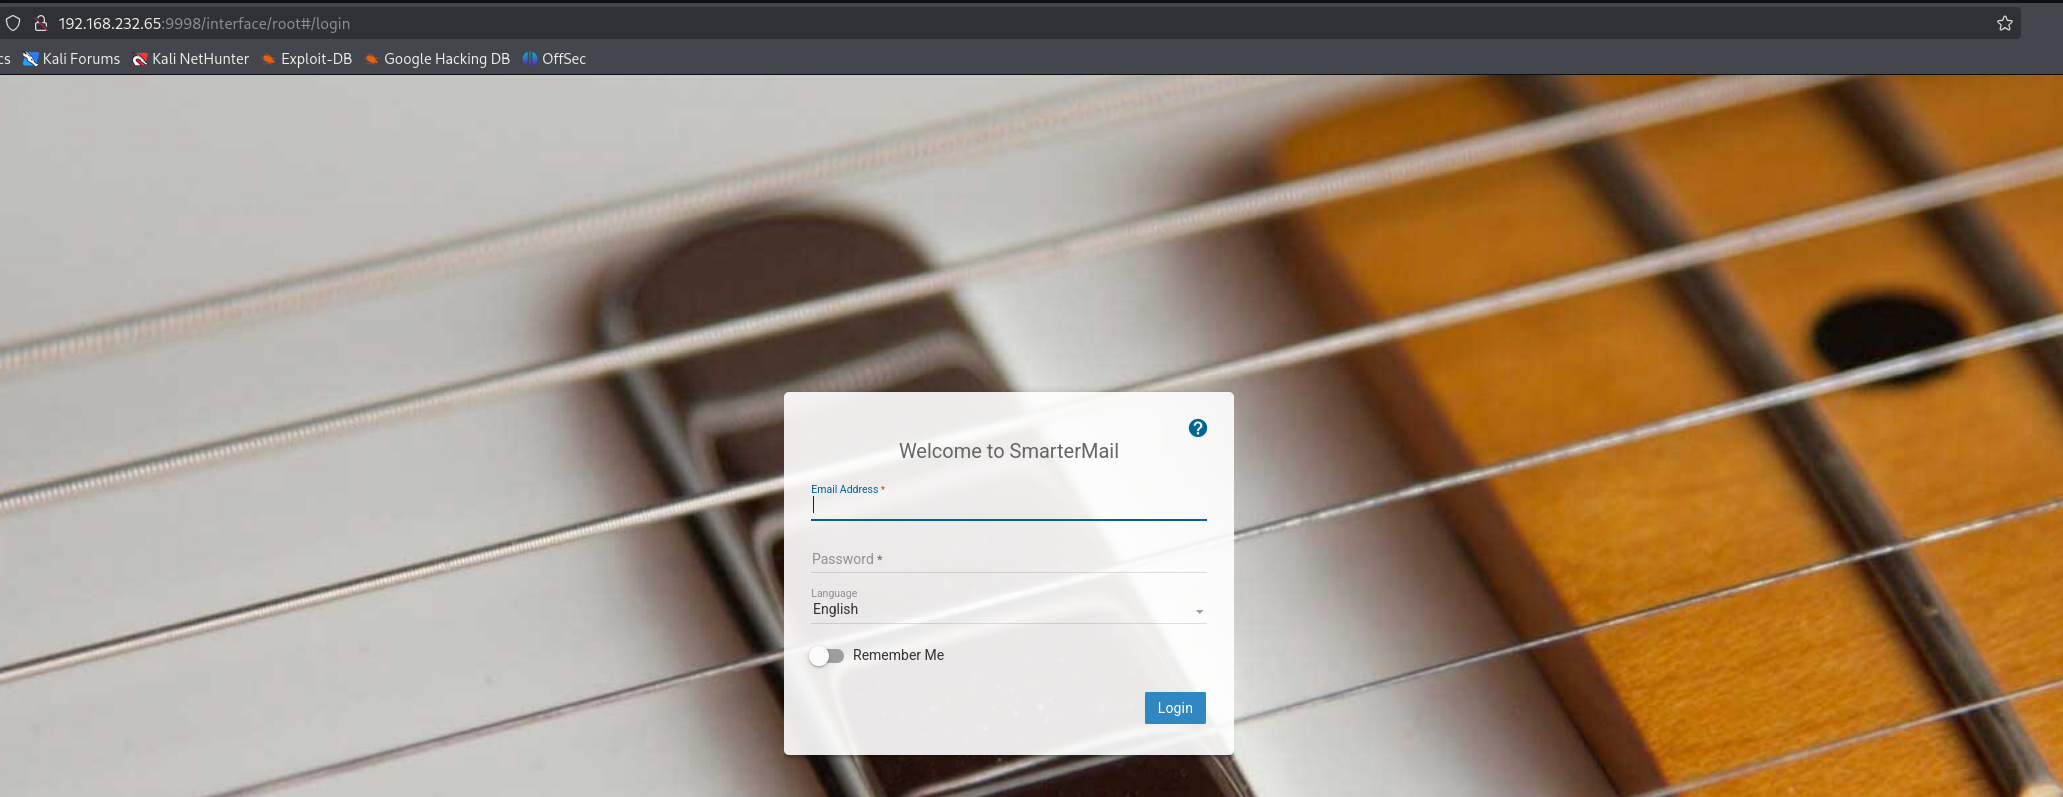Click the small Language field label
Viewport: 2063px width, 797px height.
(x=834, y=593)
